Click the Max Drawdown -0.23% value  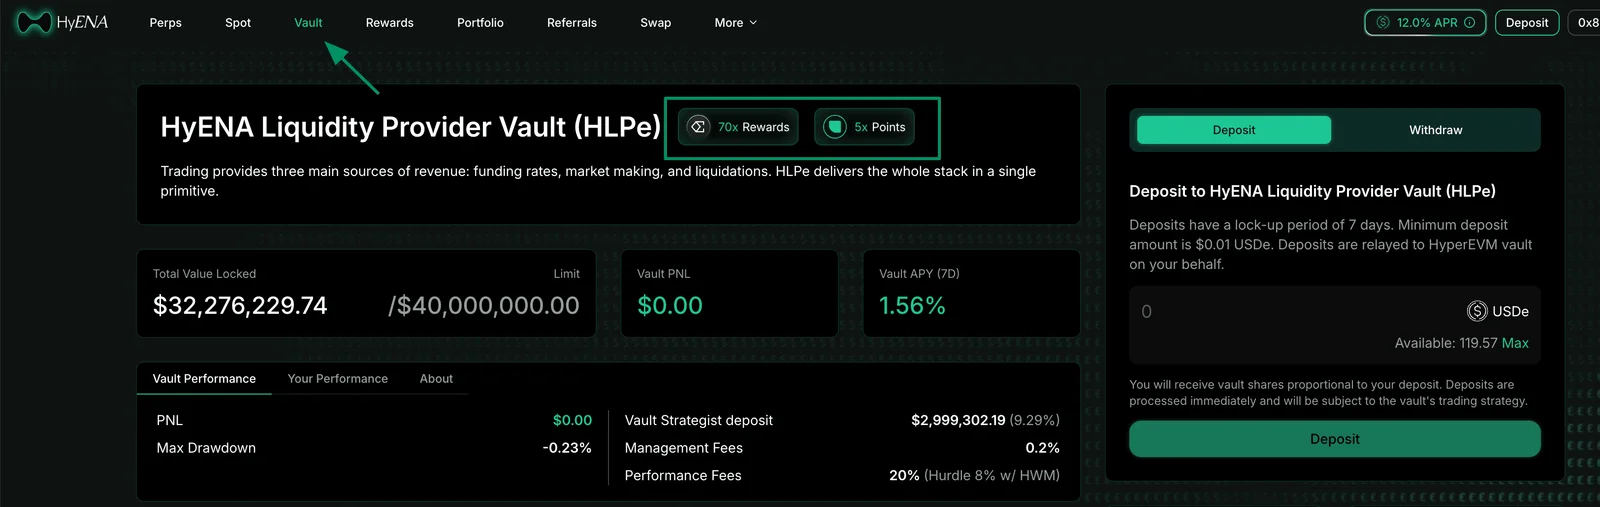[567, 448]
